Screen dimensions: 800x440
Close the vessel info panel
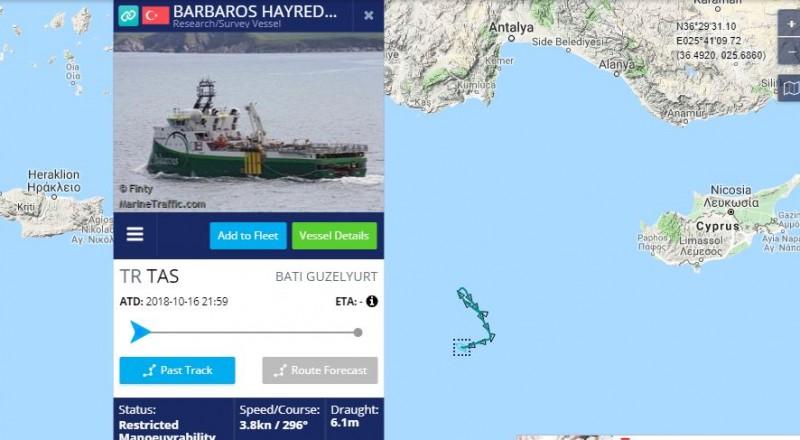[x=368, y=16]
